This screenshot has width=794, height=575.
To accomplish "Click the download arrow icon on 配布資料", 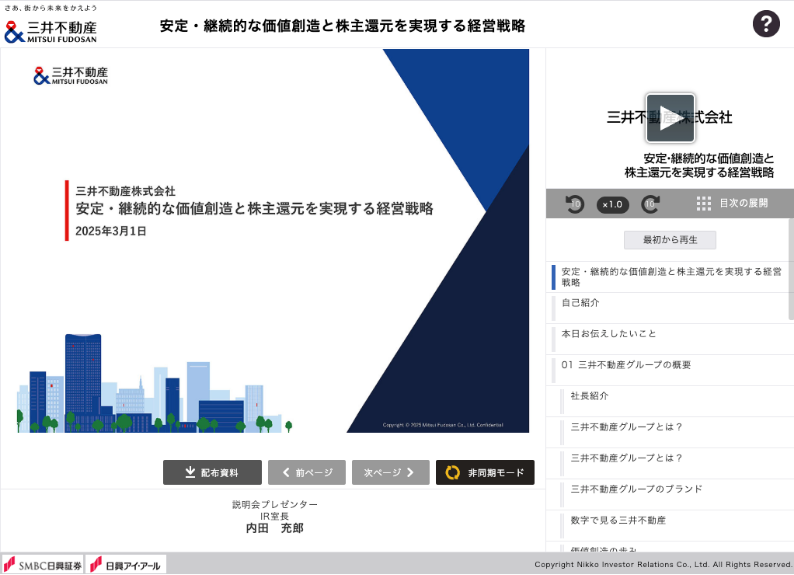I will click(x=190, y=472).
